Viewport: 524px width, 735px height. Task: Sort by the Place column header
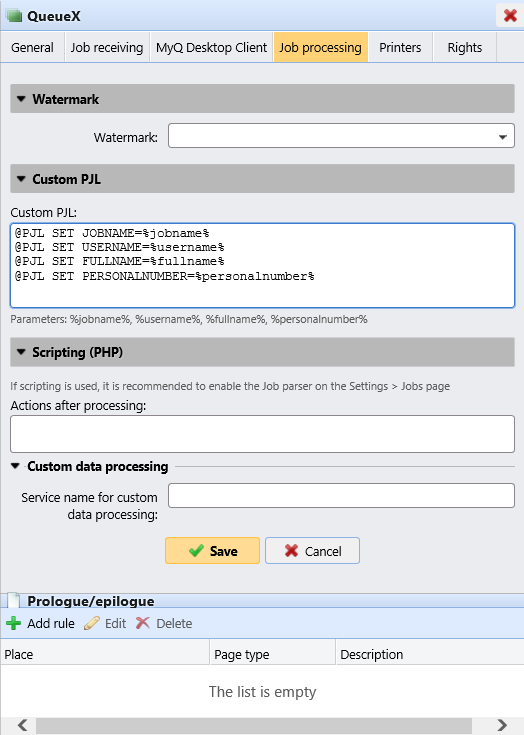click(105, 654)
